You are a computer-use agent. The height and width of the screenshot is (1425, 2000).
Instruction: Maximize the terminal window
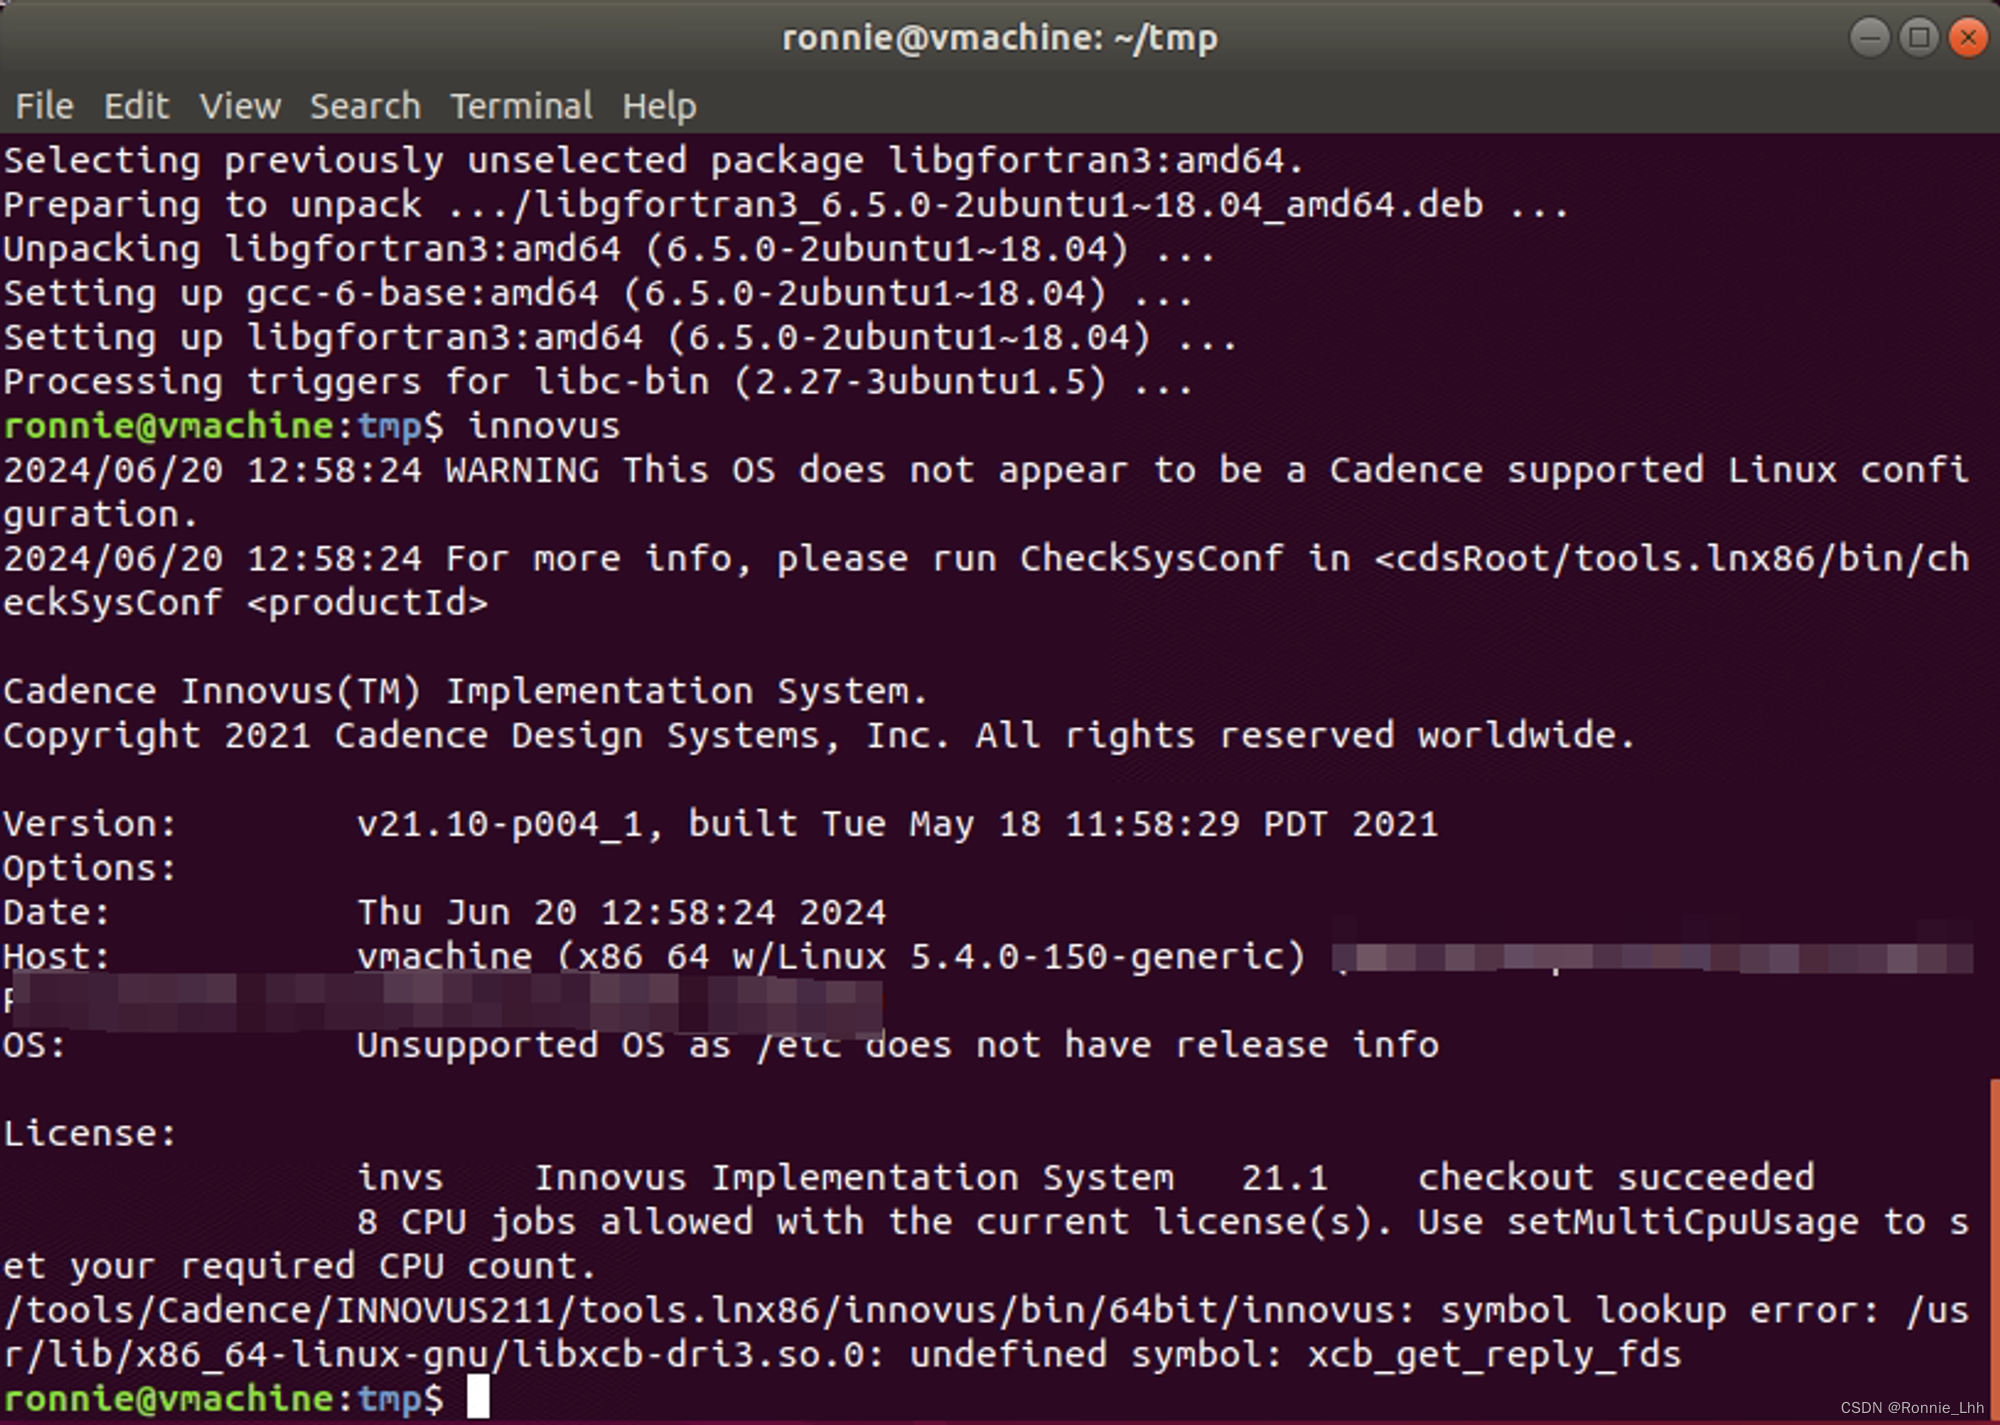(1919, 38)
